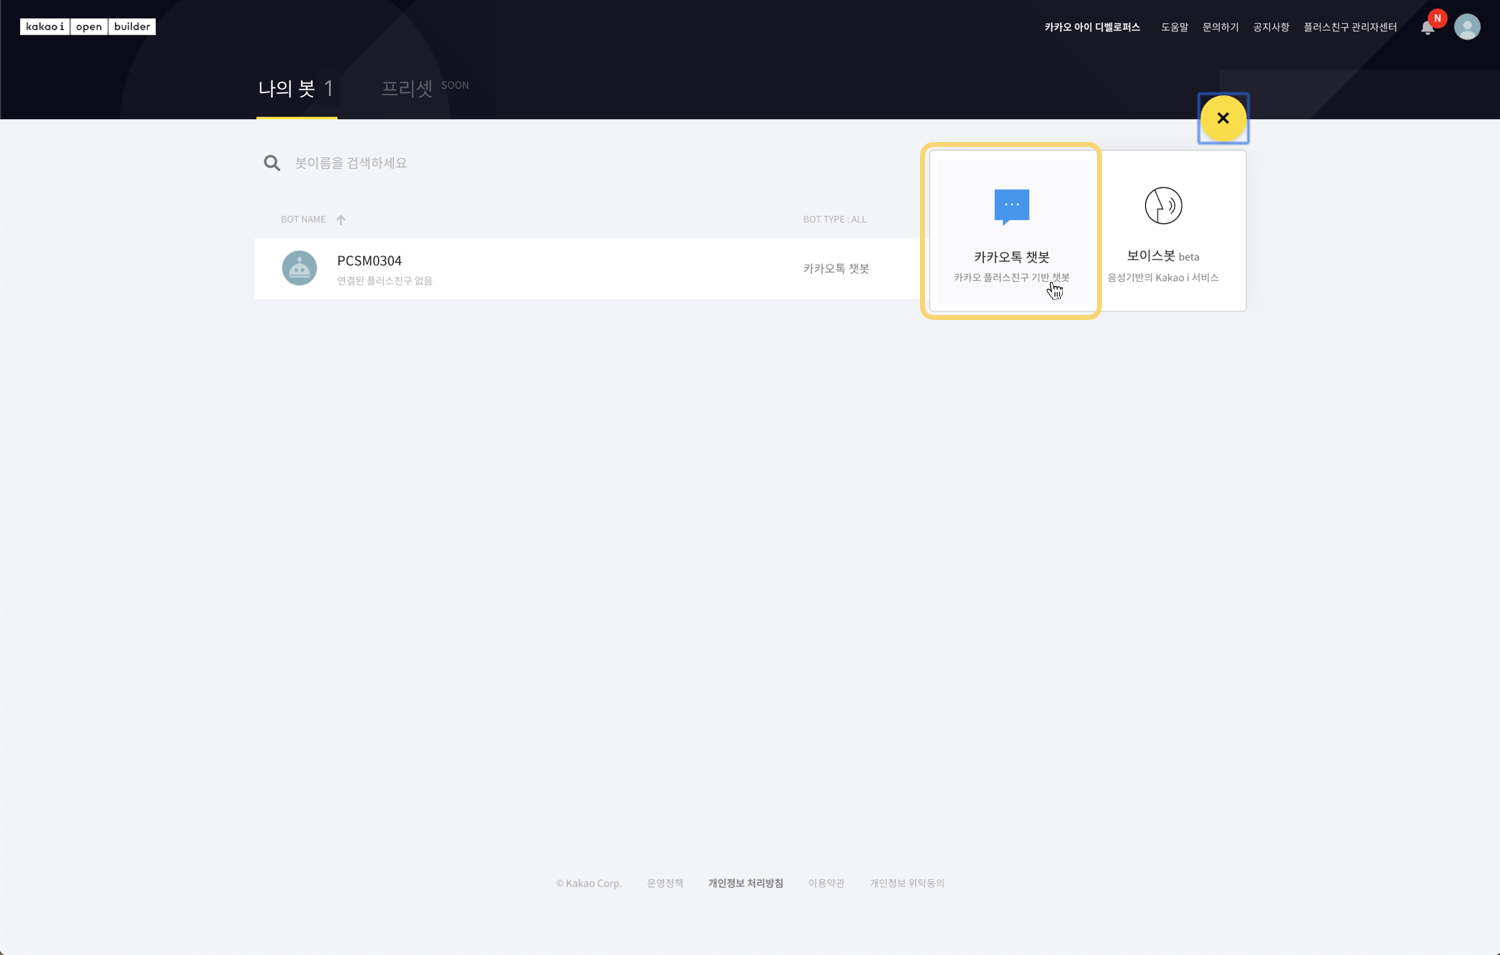This screenshot has height=955, width=1500.
Task: Open 운영정책 footer link
Action: (x=665, y=883)
